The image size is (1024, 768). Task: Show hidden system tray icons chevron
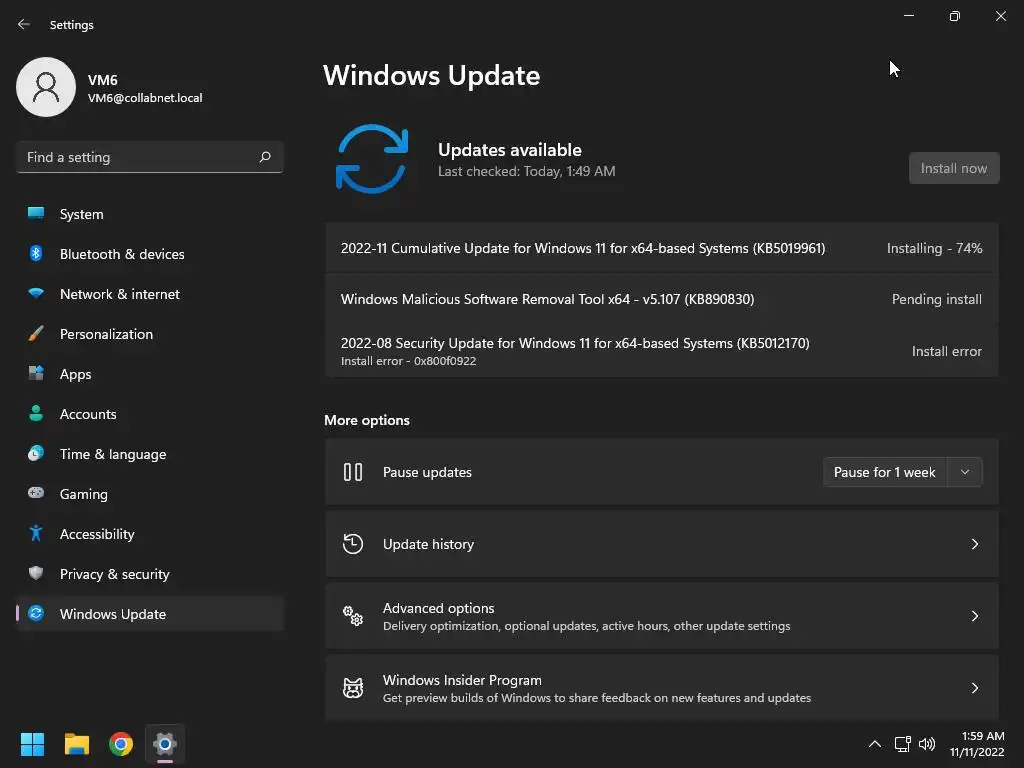tap(874, 744)
